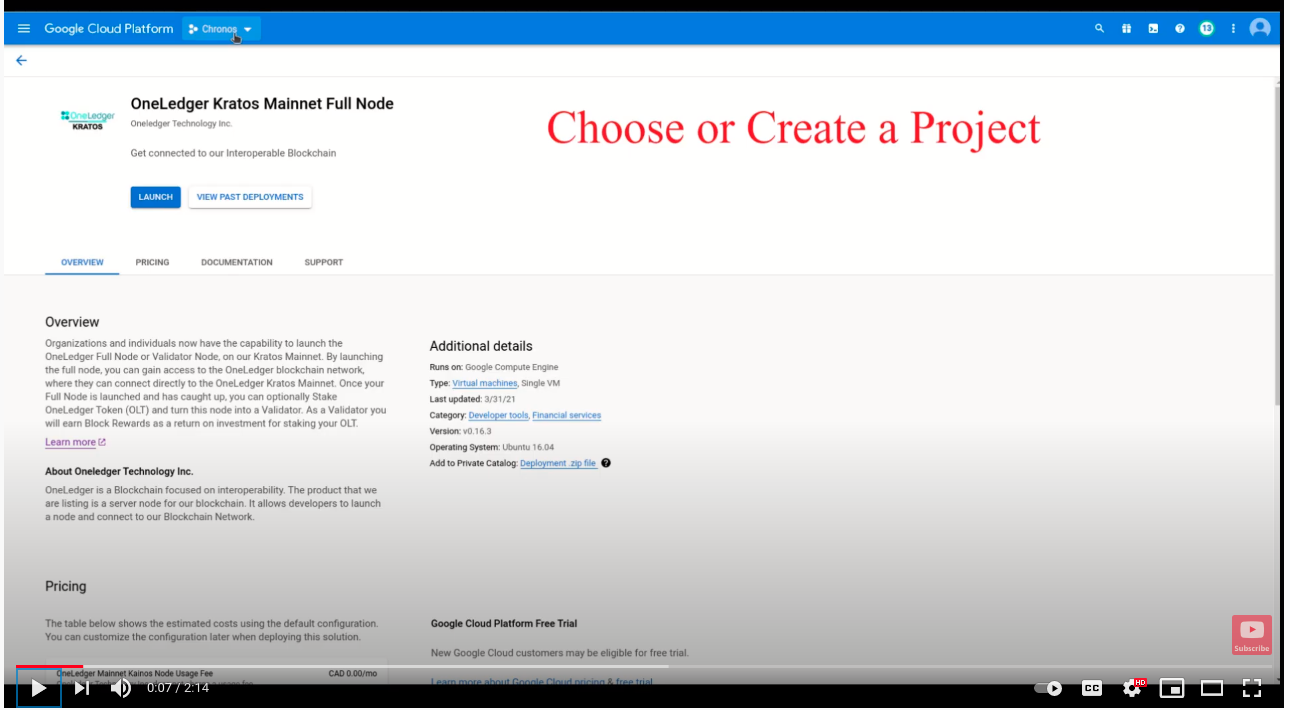1290x710 pixels.
Task: Play the YouTube video
Action: [x=39, y=688]
